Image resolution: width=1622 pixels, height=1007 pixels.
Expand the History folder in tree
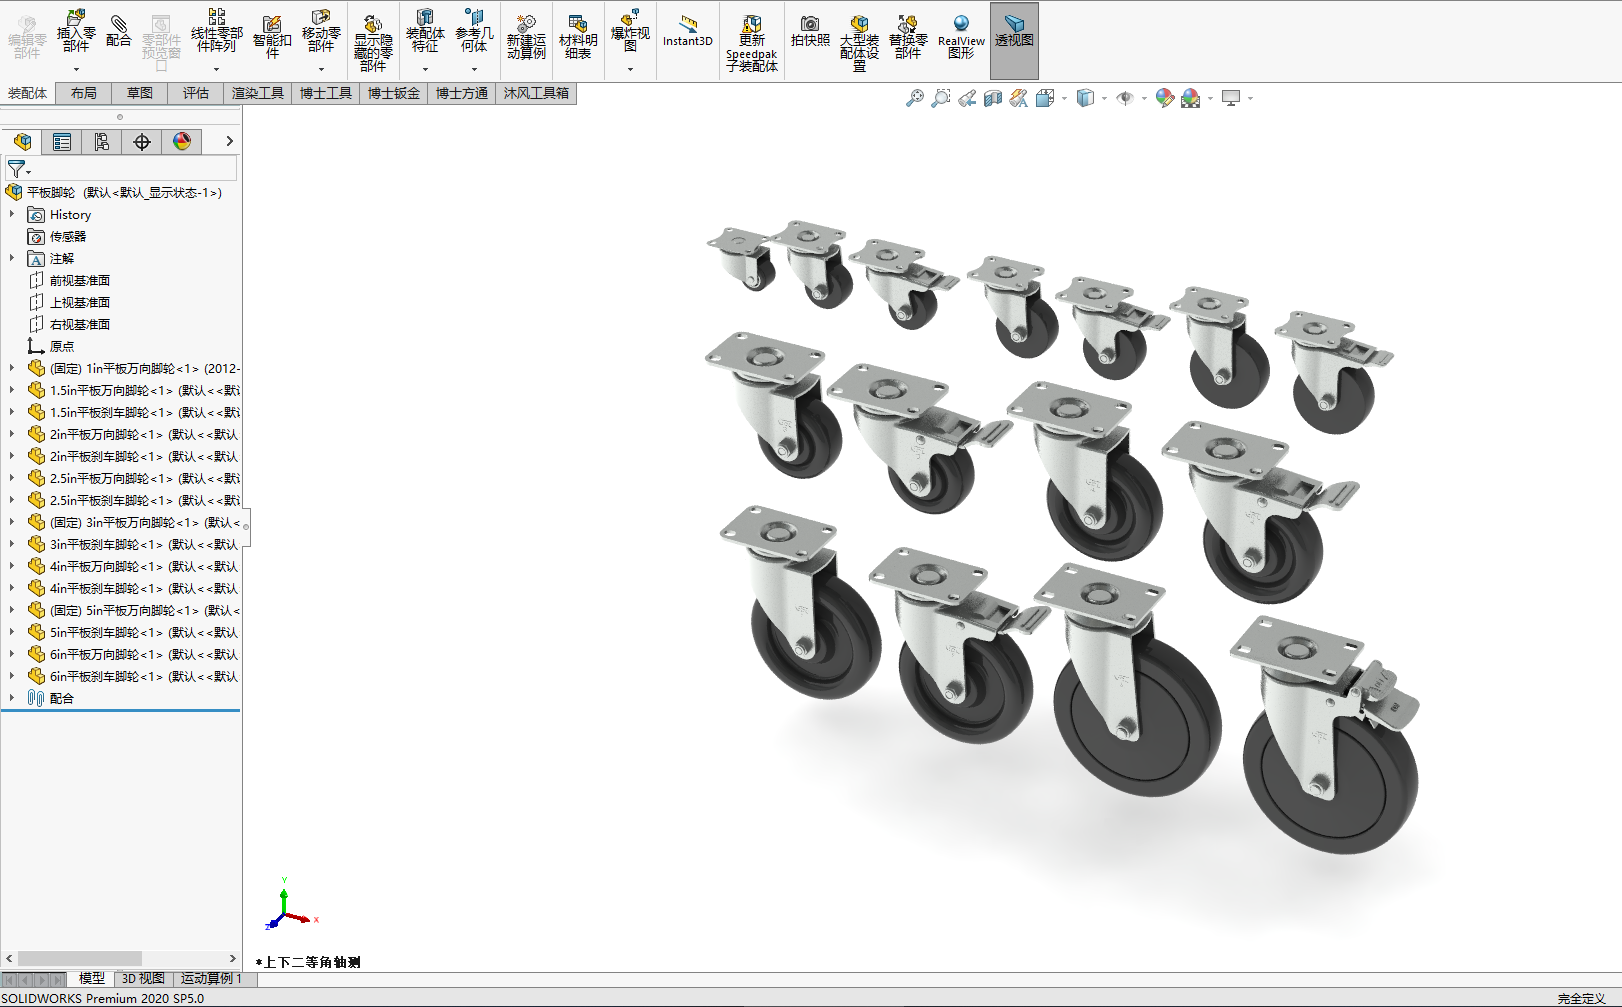pyautogui.click(x=12, y=214)
